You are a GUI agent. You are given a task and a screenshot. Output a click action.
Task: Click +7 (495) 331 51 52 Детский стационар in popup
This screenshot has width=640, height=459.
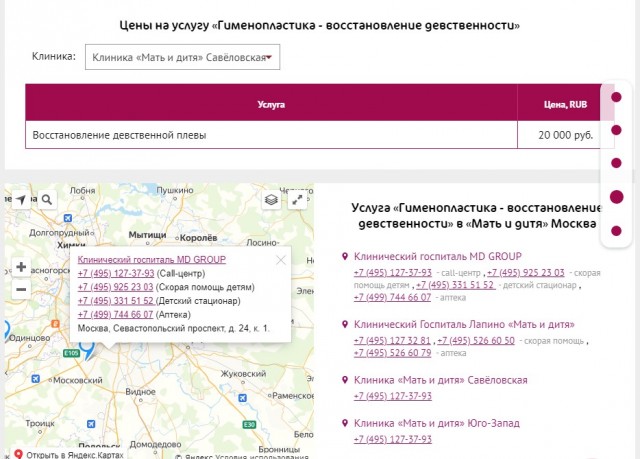pyautogui.click(x=116, y=301)
